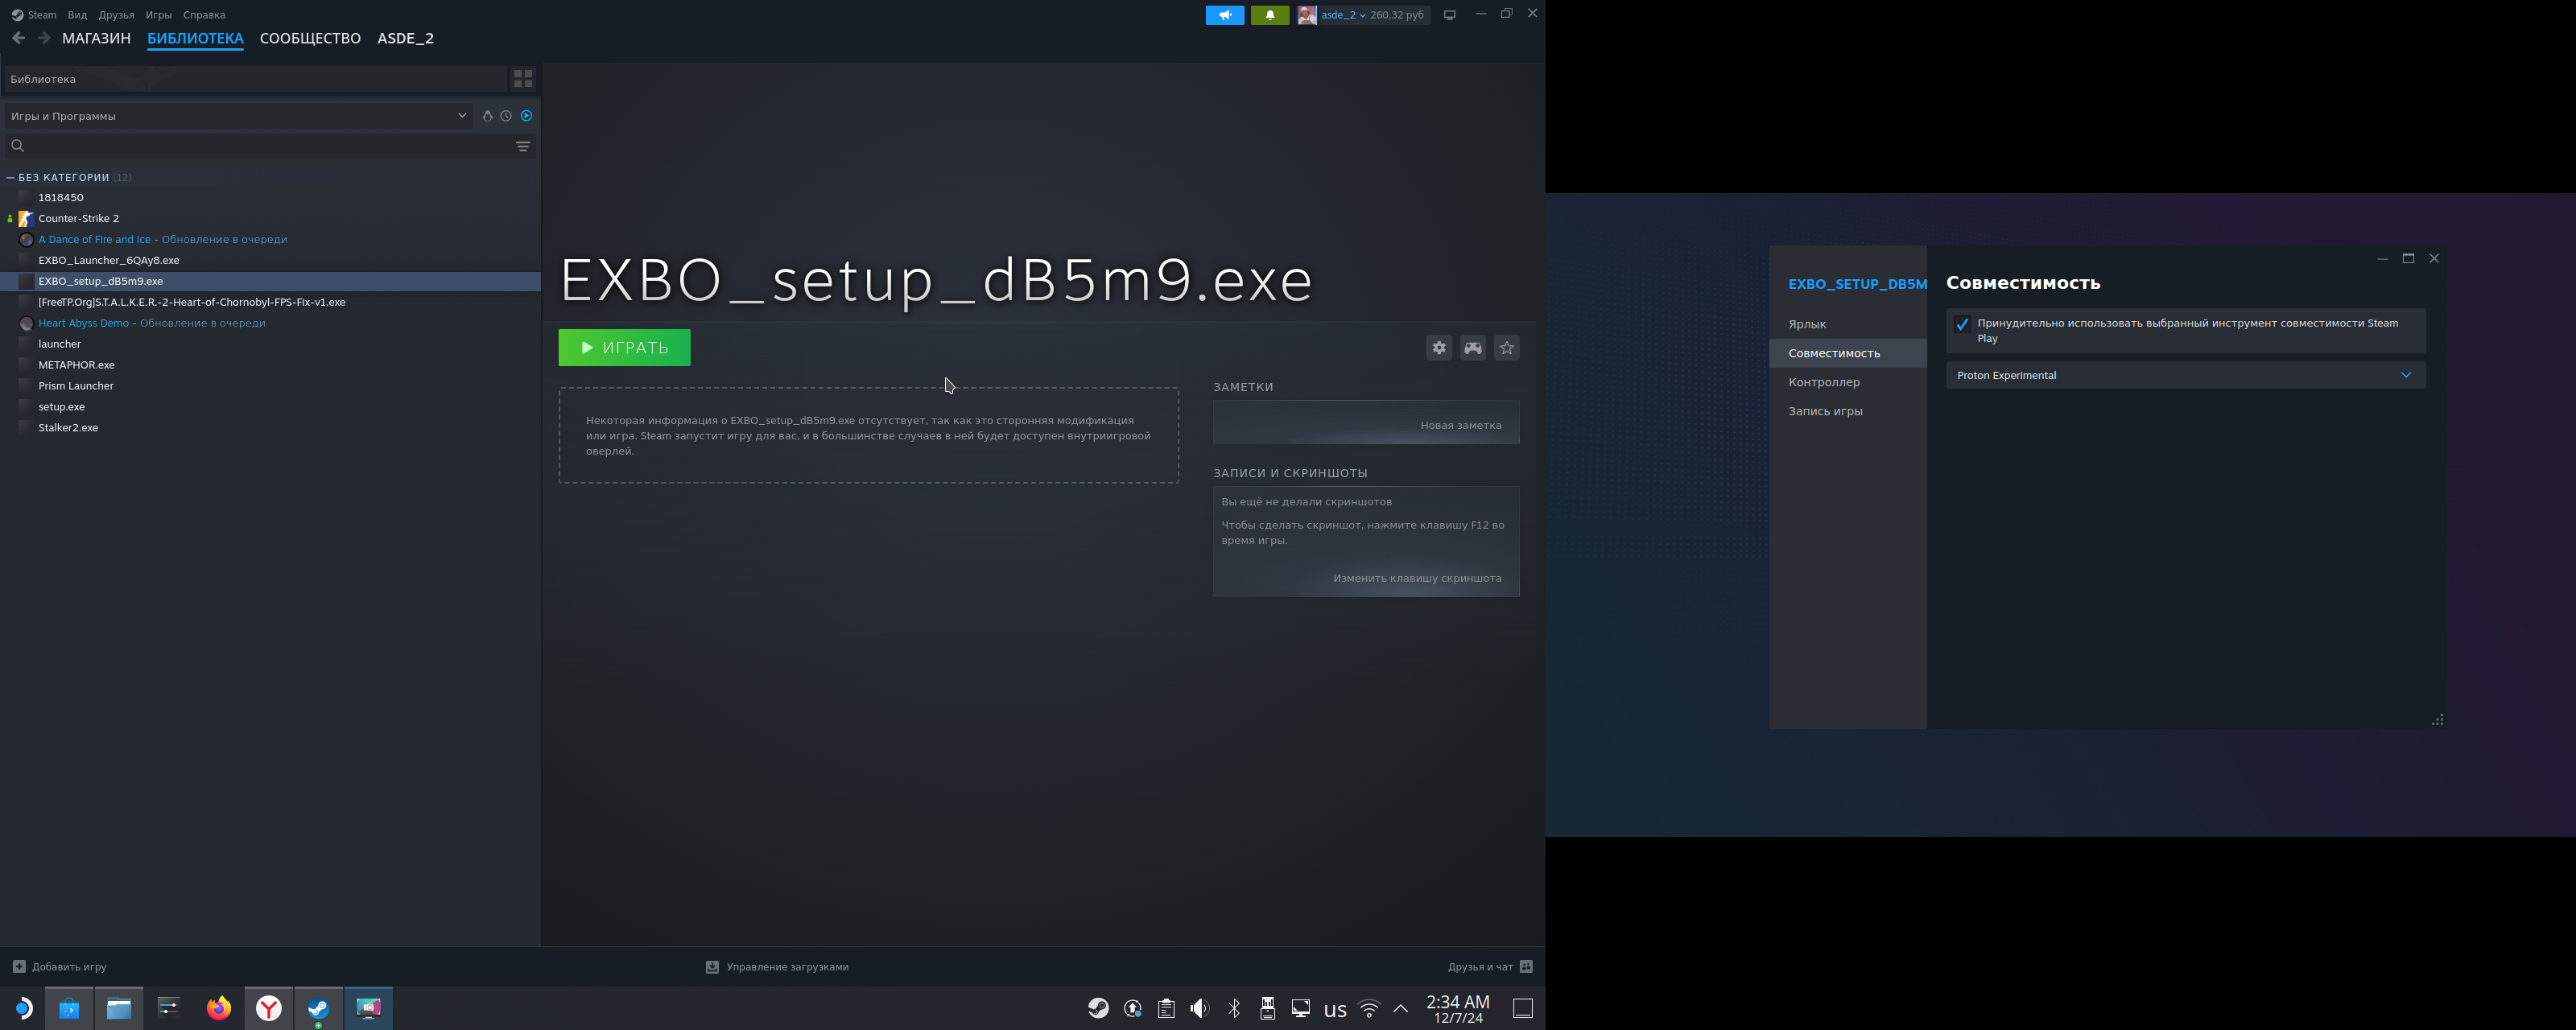This screenshot has width=2576, height=1030.
Task: Open the volume tray icon
Action: [1200, 1008]
